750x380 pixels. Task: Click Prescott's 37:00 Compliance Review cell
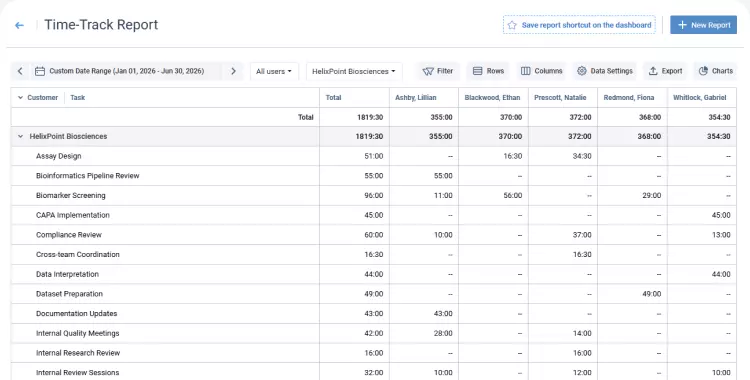(582, 235)
